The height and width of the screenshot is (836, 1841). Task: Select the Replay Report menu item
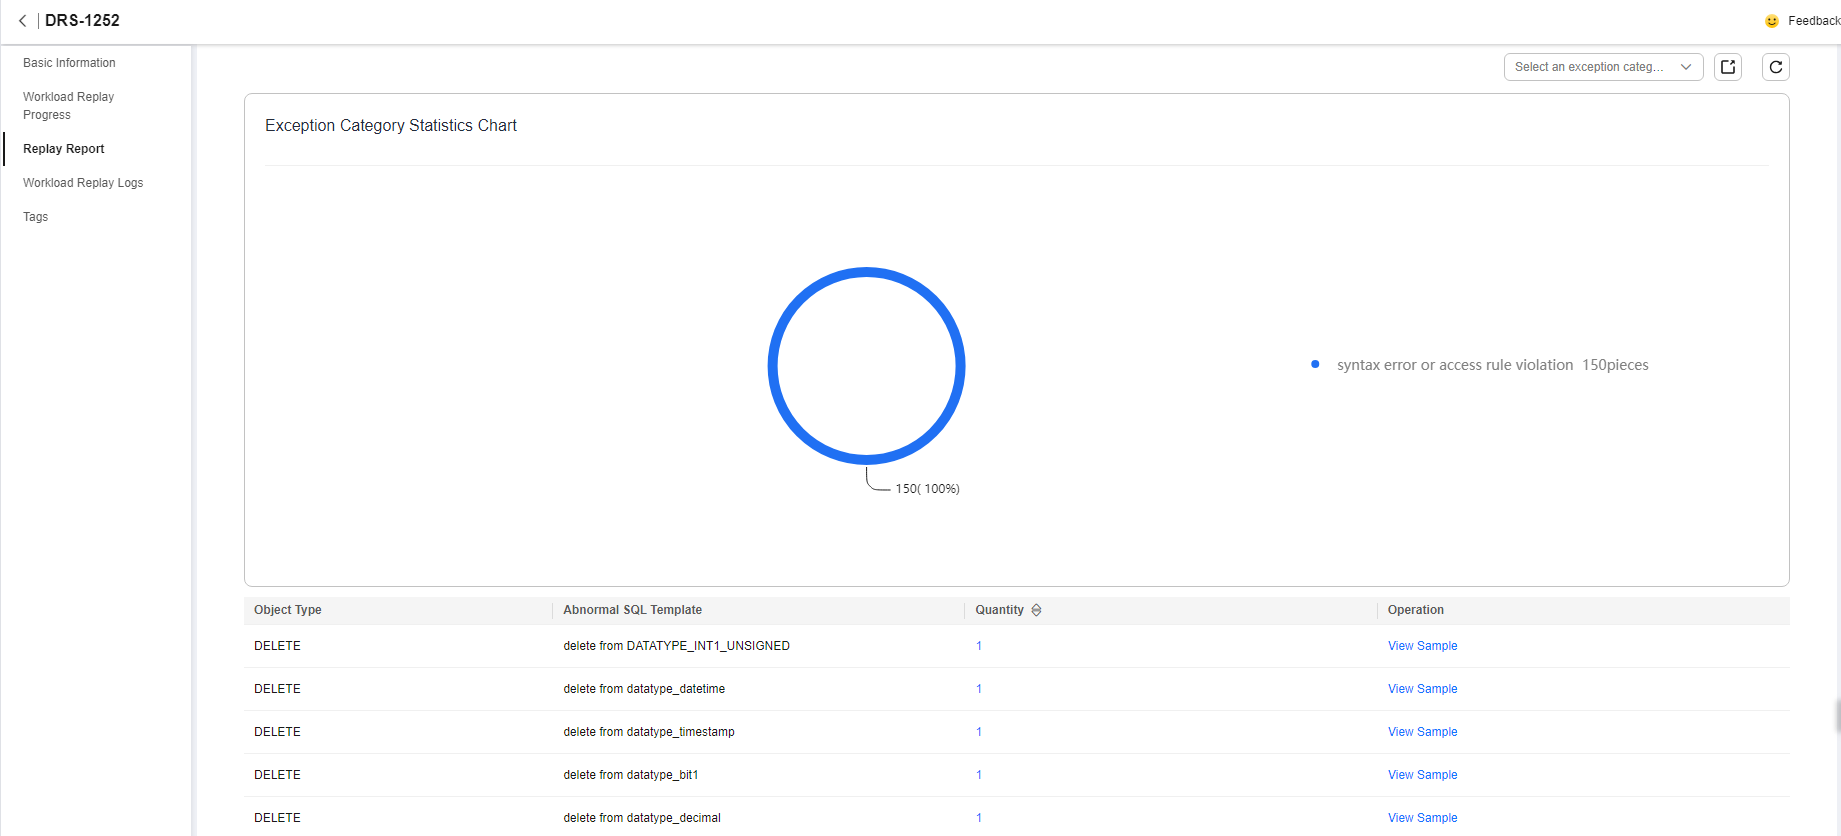(64, 149)
